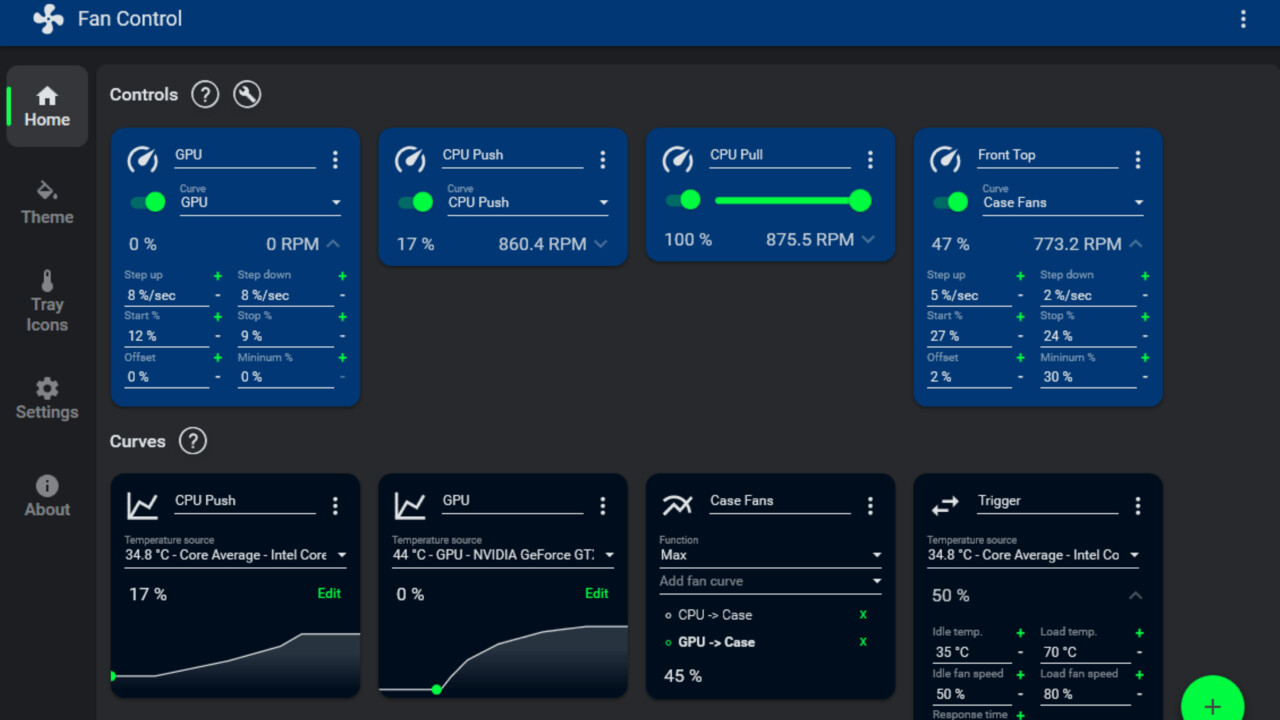
Task: Remove GPU -> Case from Case Fans curve
Action: (x=863, y=642)
